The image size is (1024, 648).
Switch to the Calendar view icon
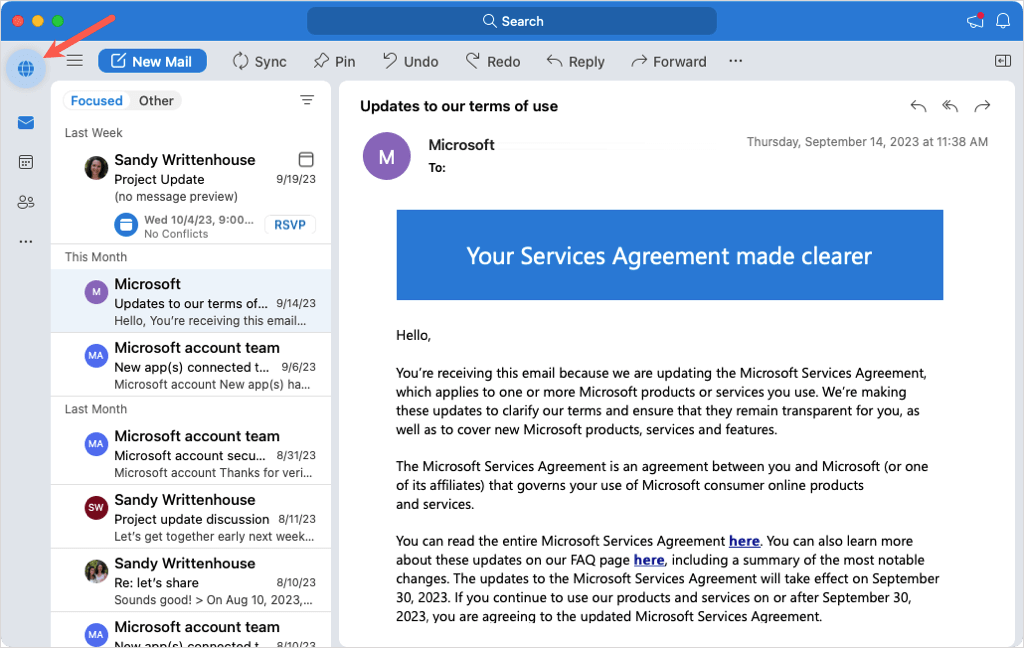[x=26, y=162]
